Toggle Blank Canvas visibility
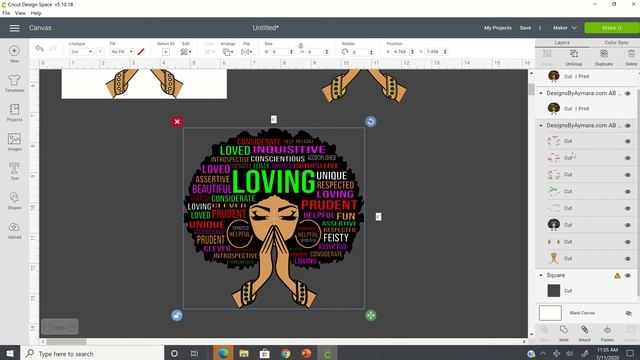The height and width of the screenshot is (360, 640). [x=628, y=313]
